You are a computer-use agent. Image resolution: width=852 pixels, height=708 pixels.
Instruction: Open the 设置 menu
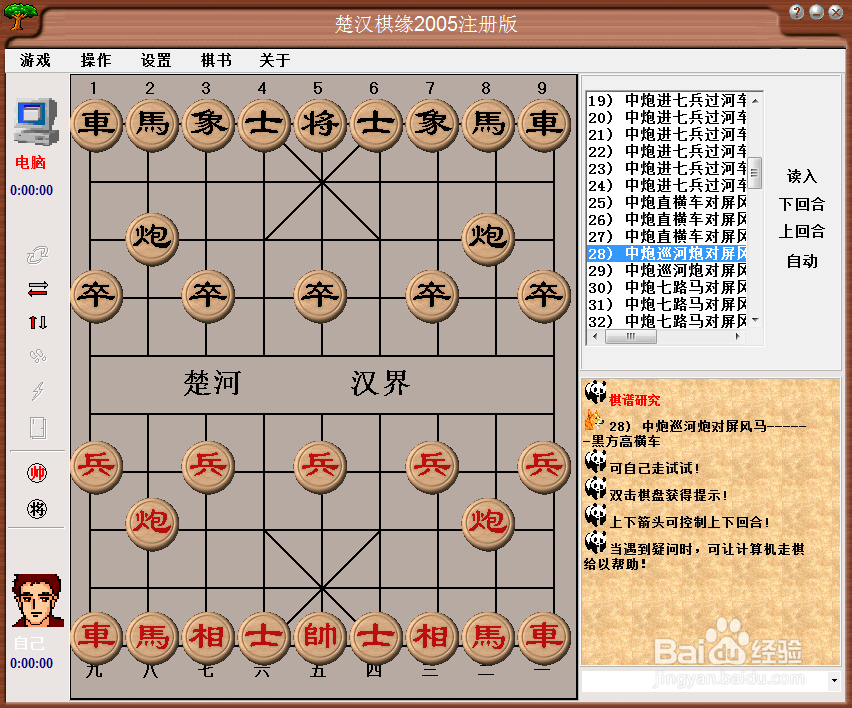[156, 60]
